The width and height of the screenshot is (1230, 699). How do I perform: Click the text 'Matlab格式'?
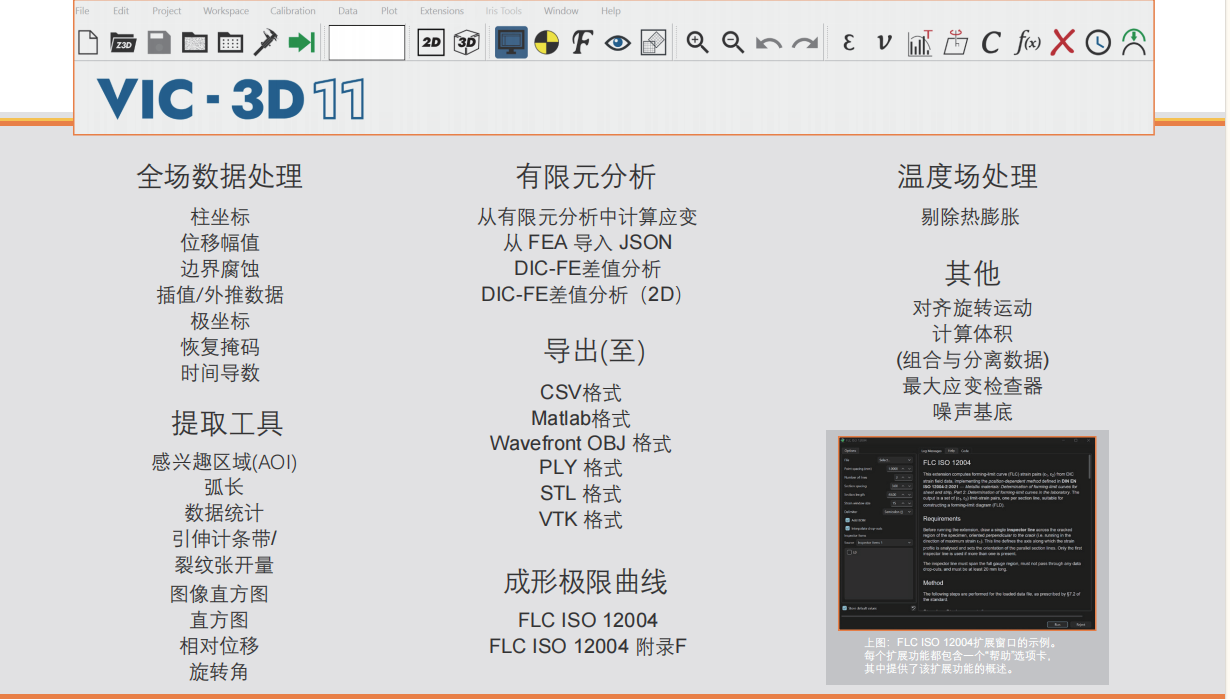[581, 418]
